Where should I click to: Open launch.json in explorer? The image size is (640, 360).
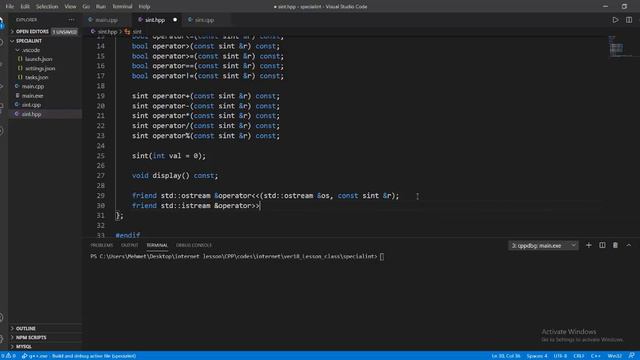coord(45,59)
